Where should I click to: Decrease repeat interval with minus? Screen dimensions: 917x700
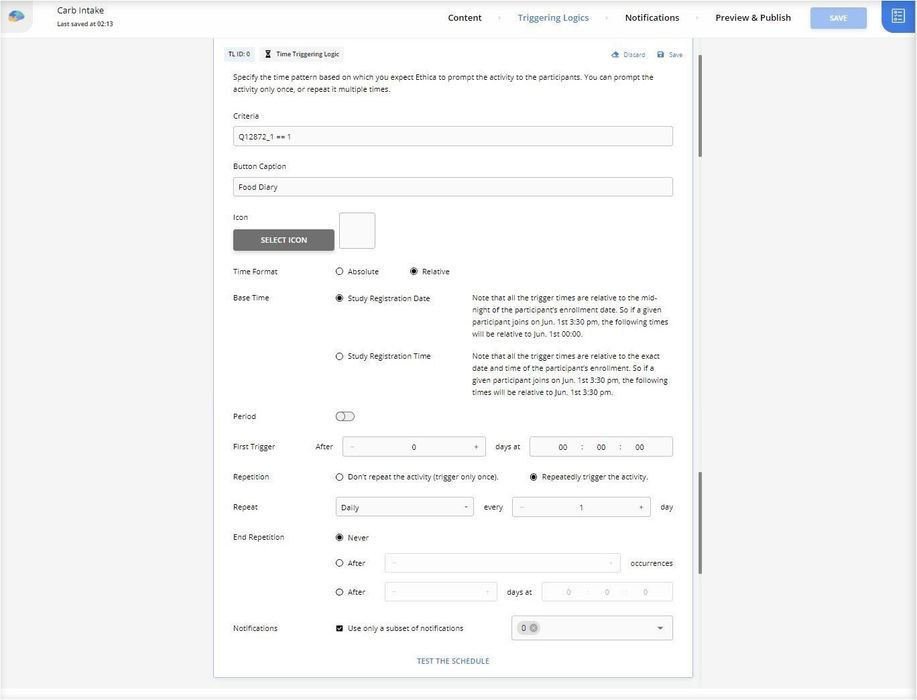click(522, 507)
